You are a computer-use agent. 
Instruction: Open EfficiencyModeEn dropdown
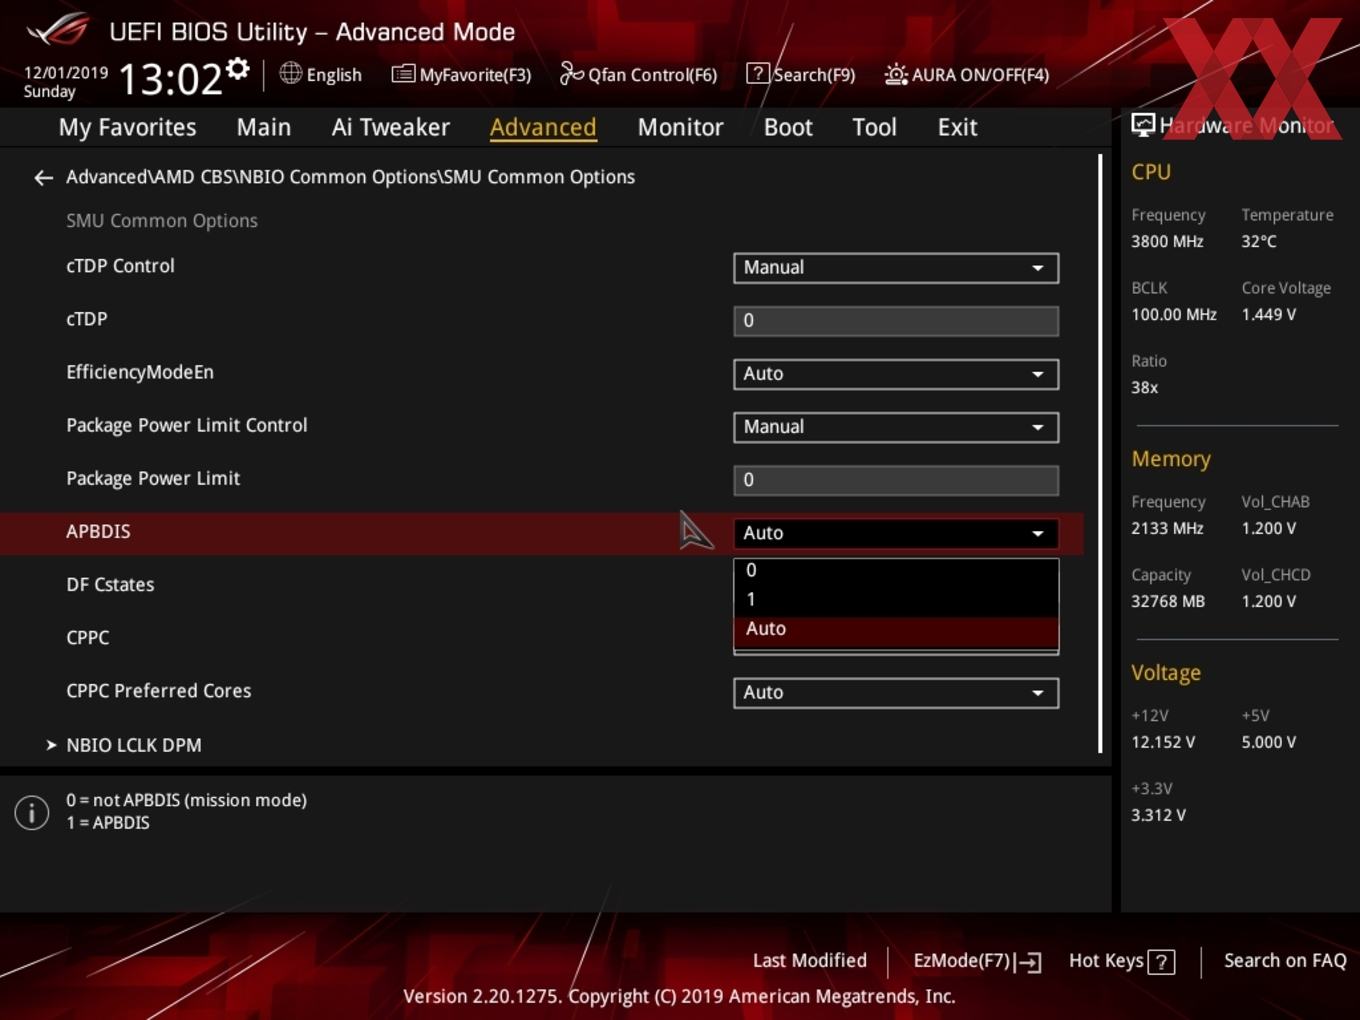(x=896, y=374)
